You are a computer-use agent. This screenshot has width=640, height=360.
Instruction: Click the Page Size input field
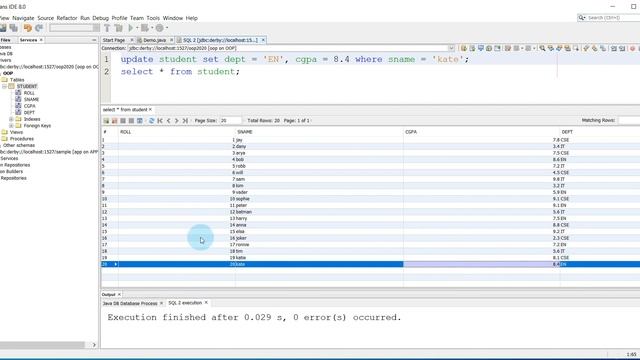tap(231, 121)
